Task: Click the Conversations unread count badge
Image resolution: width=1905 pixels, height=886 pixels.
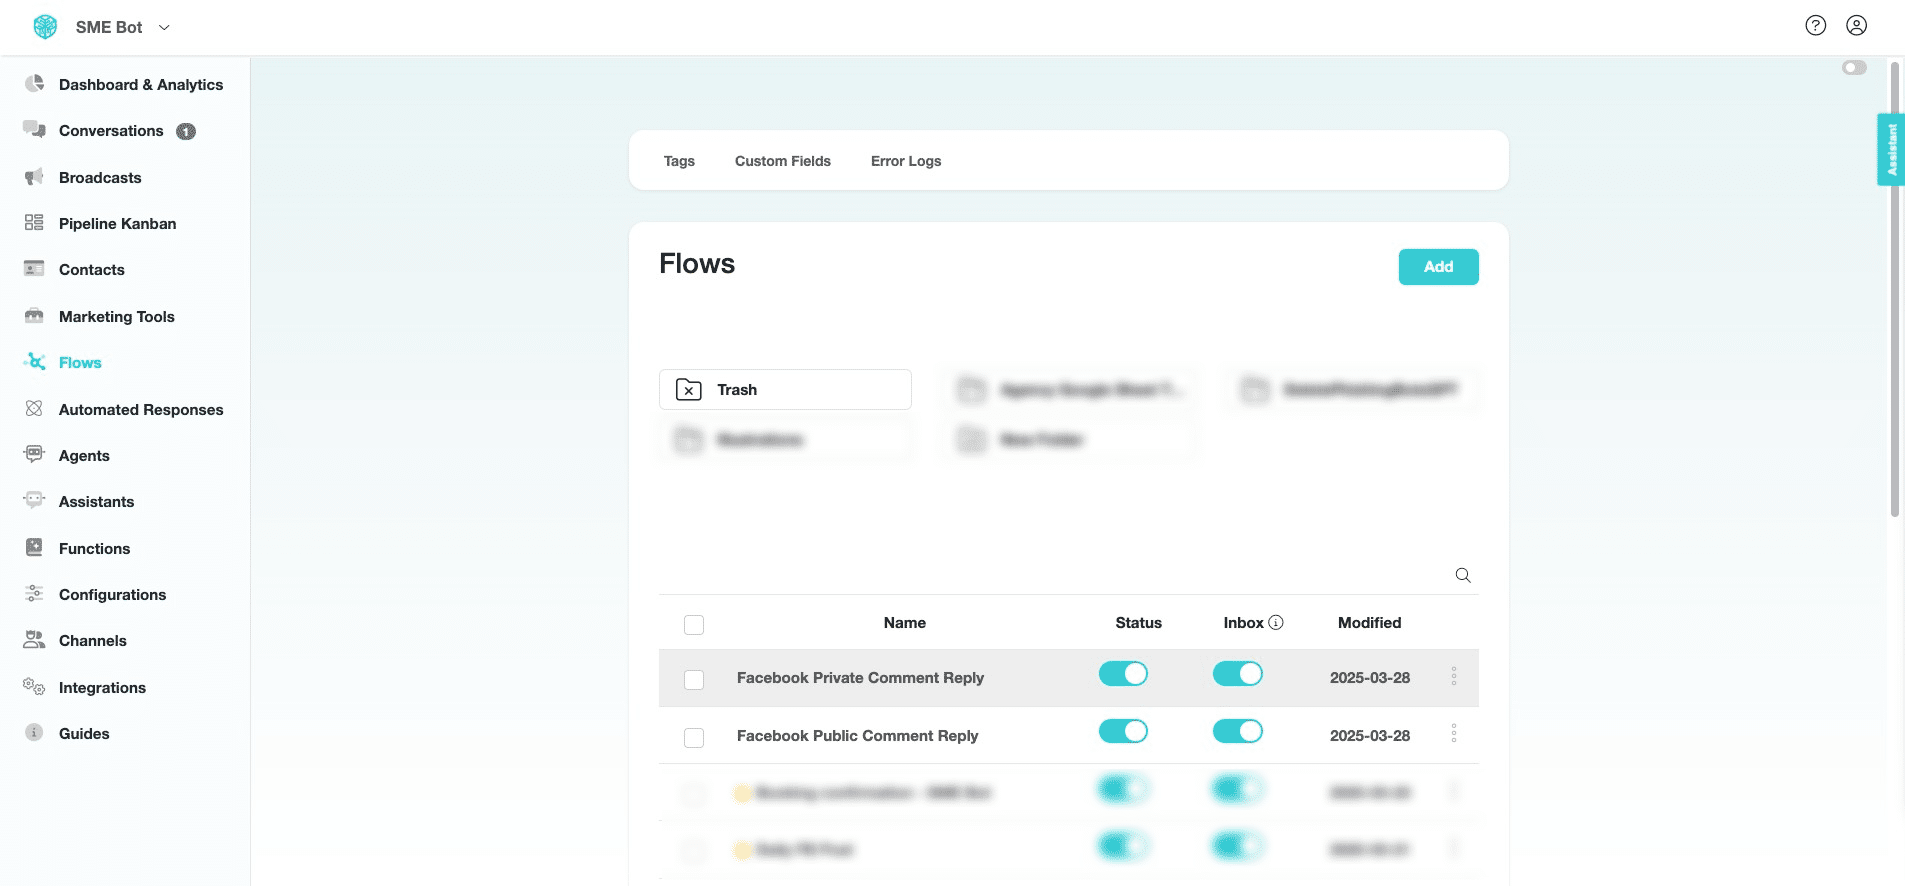Action: tap(186, 131)
